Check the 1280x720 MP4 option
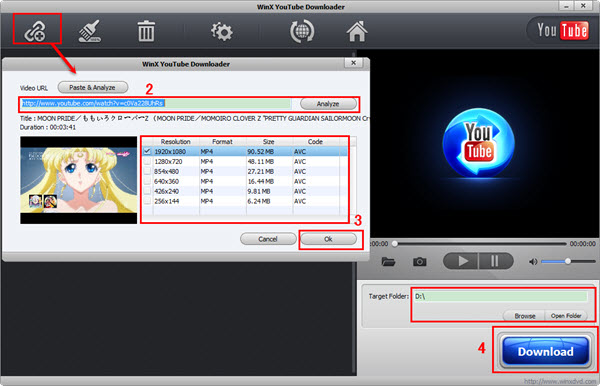Screen dimensions: 600x386 tap(147, 161)
